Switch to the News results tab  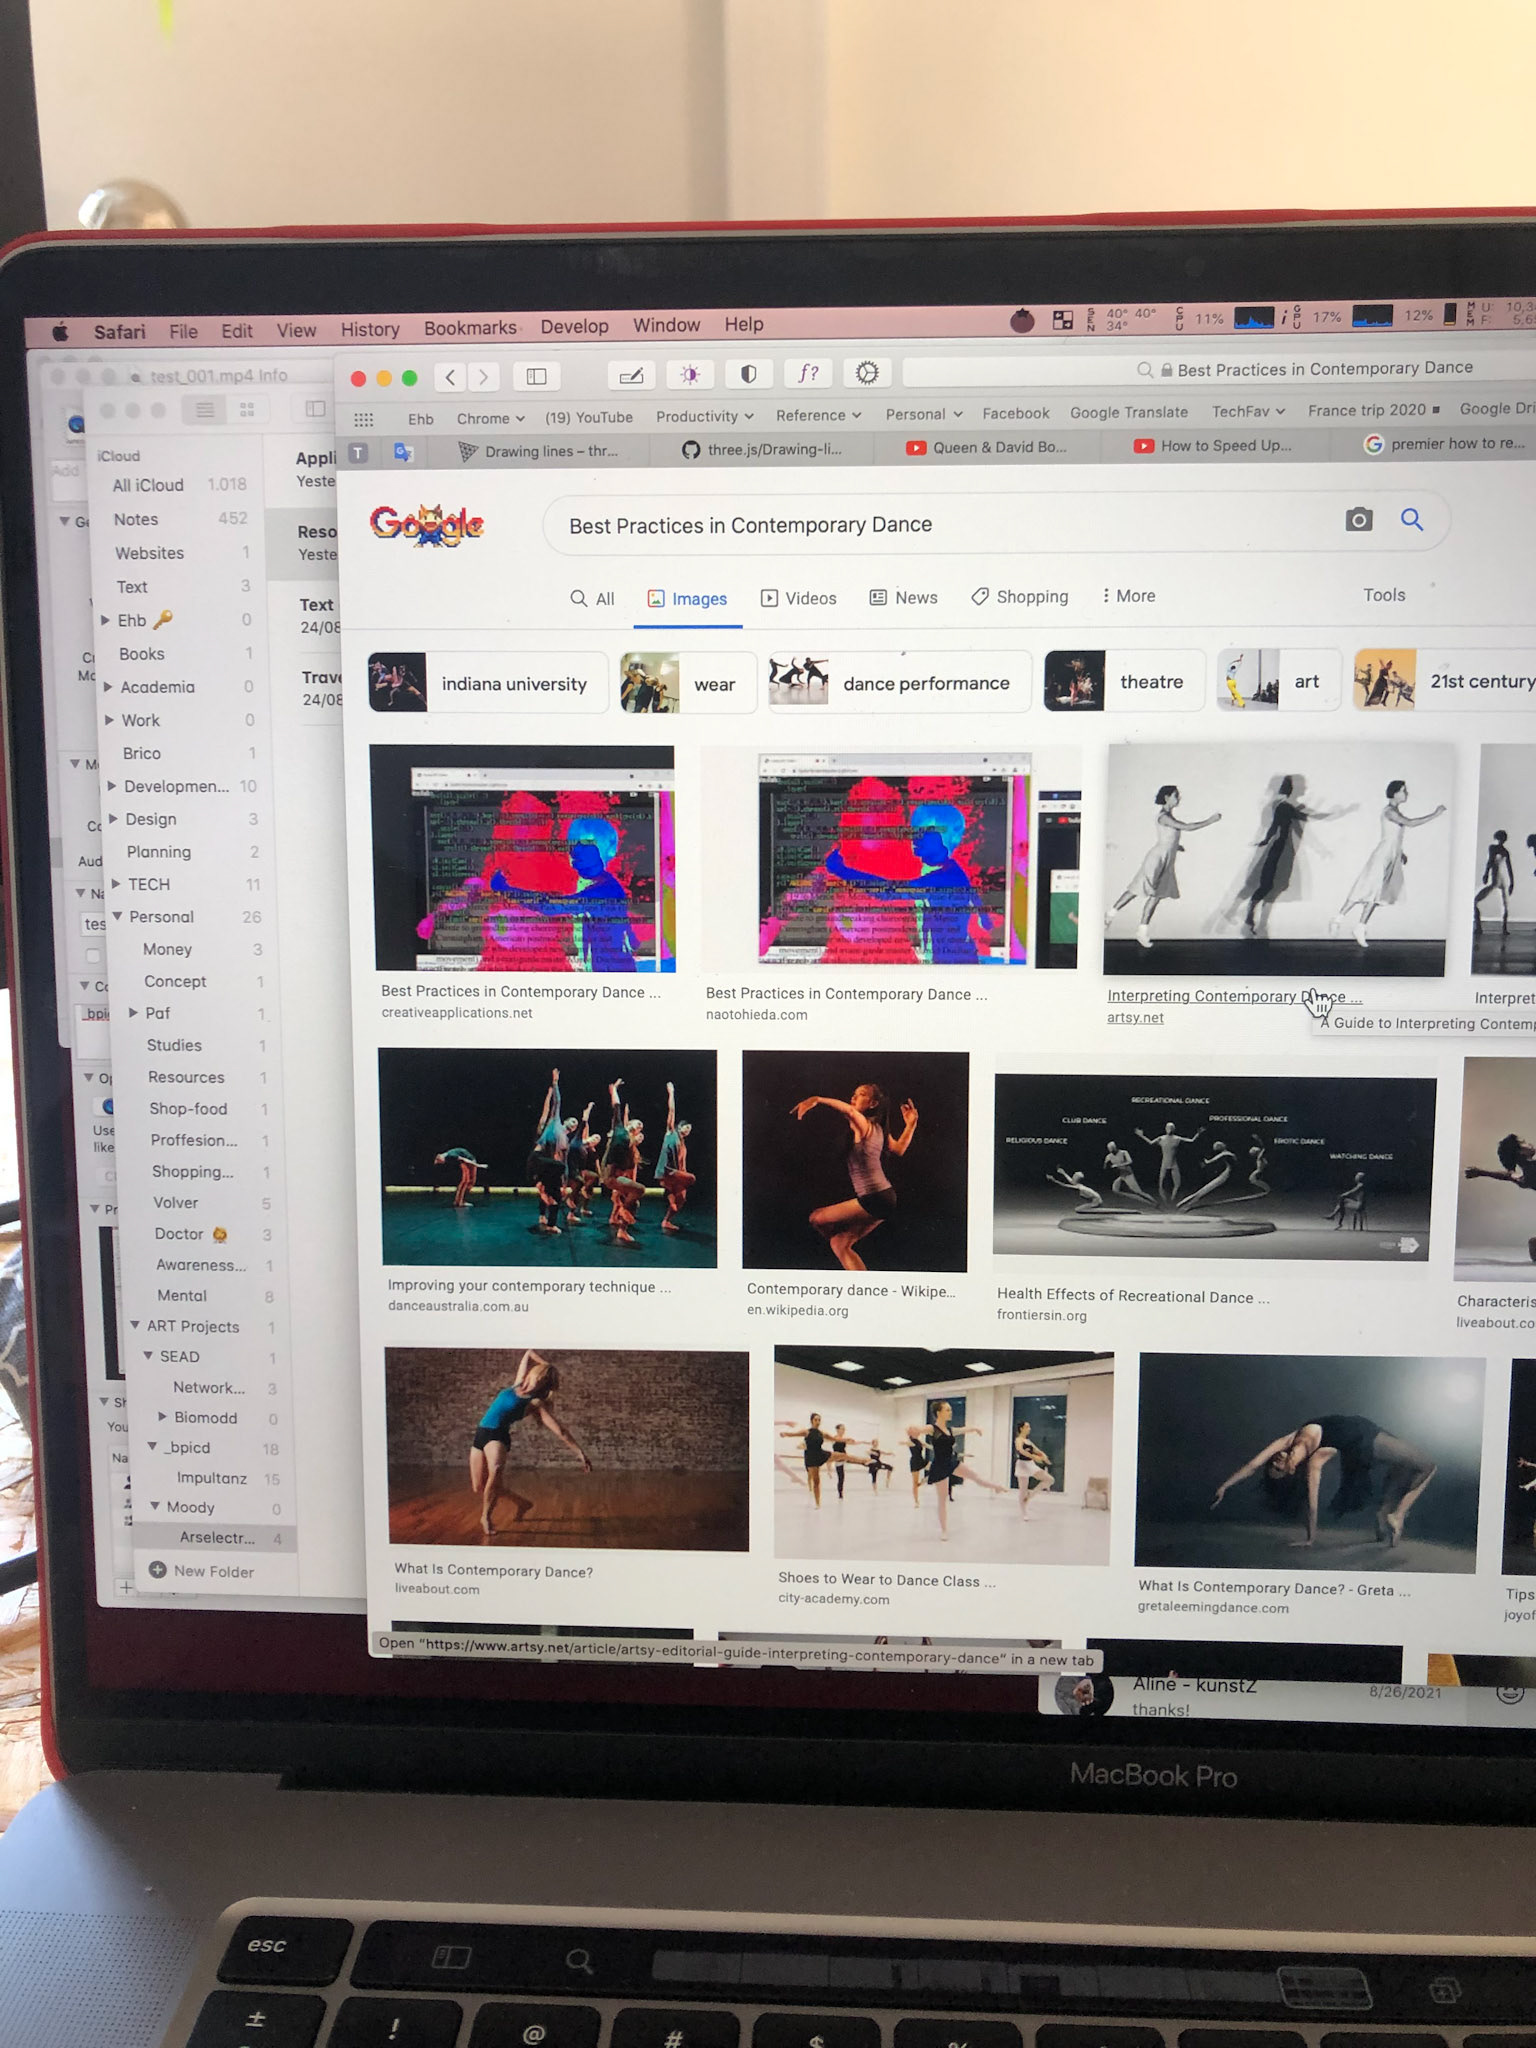point(904,597)
